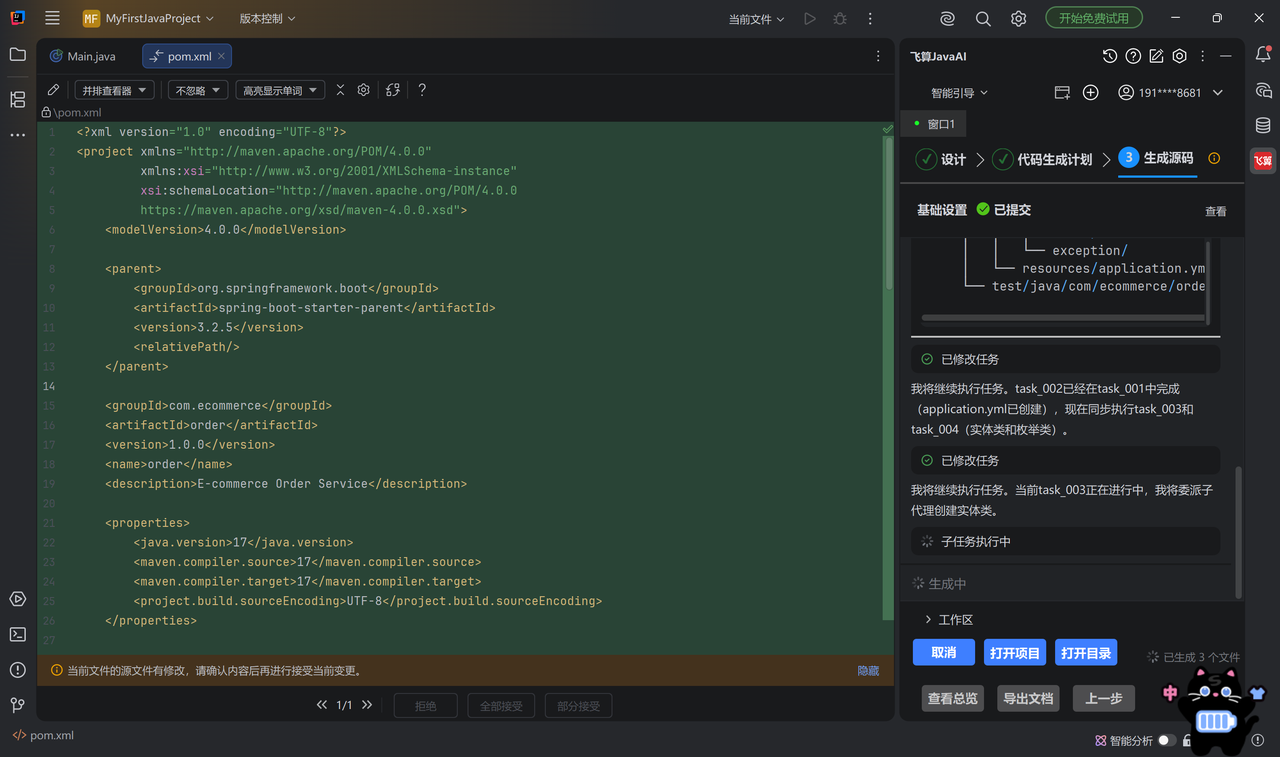Click the orange info icon beside 生成源码
1280x757 pixels.
pyautogui.click(x=1214, y=158)
